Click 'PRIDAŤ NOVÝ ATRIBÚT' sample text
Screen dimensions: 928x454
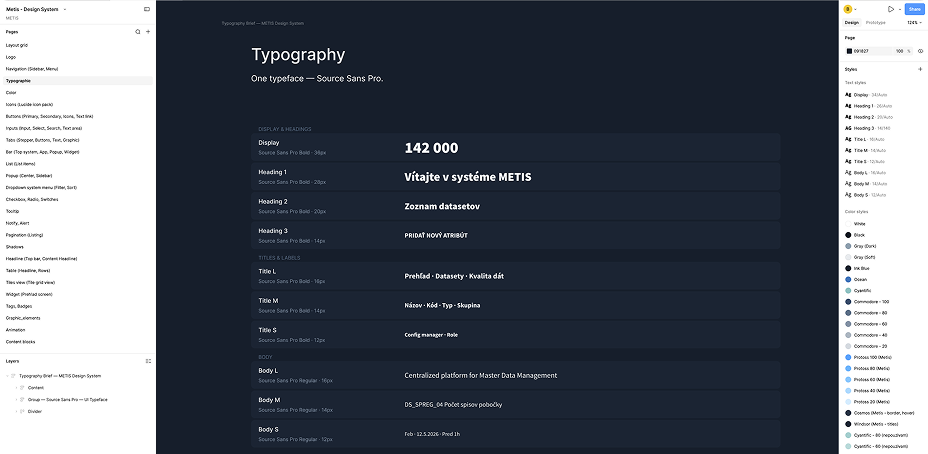[436, 236]
